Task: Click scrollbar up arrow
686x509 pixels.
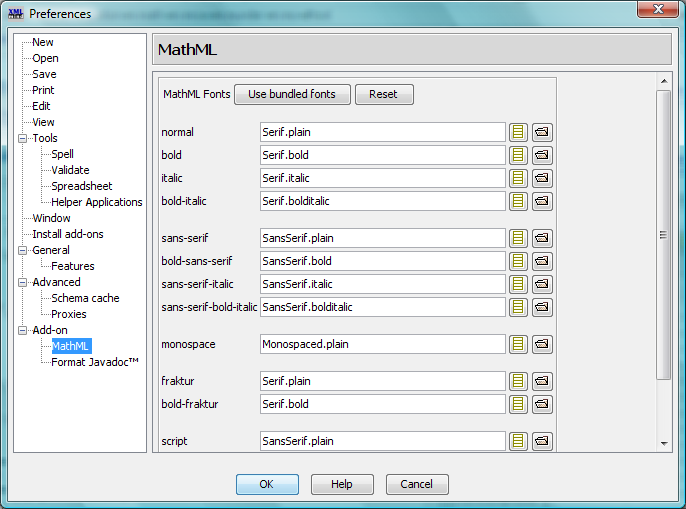Action: pos(664,81)
